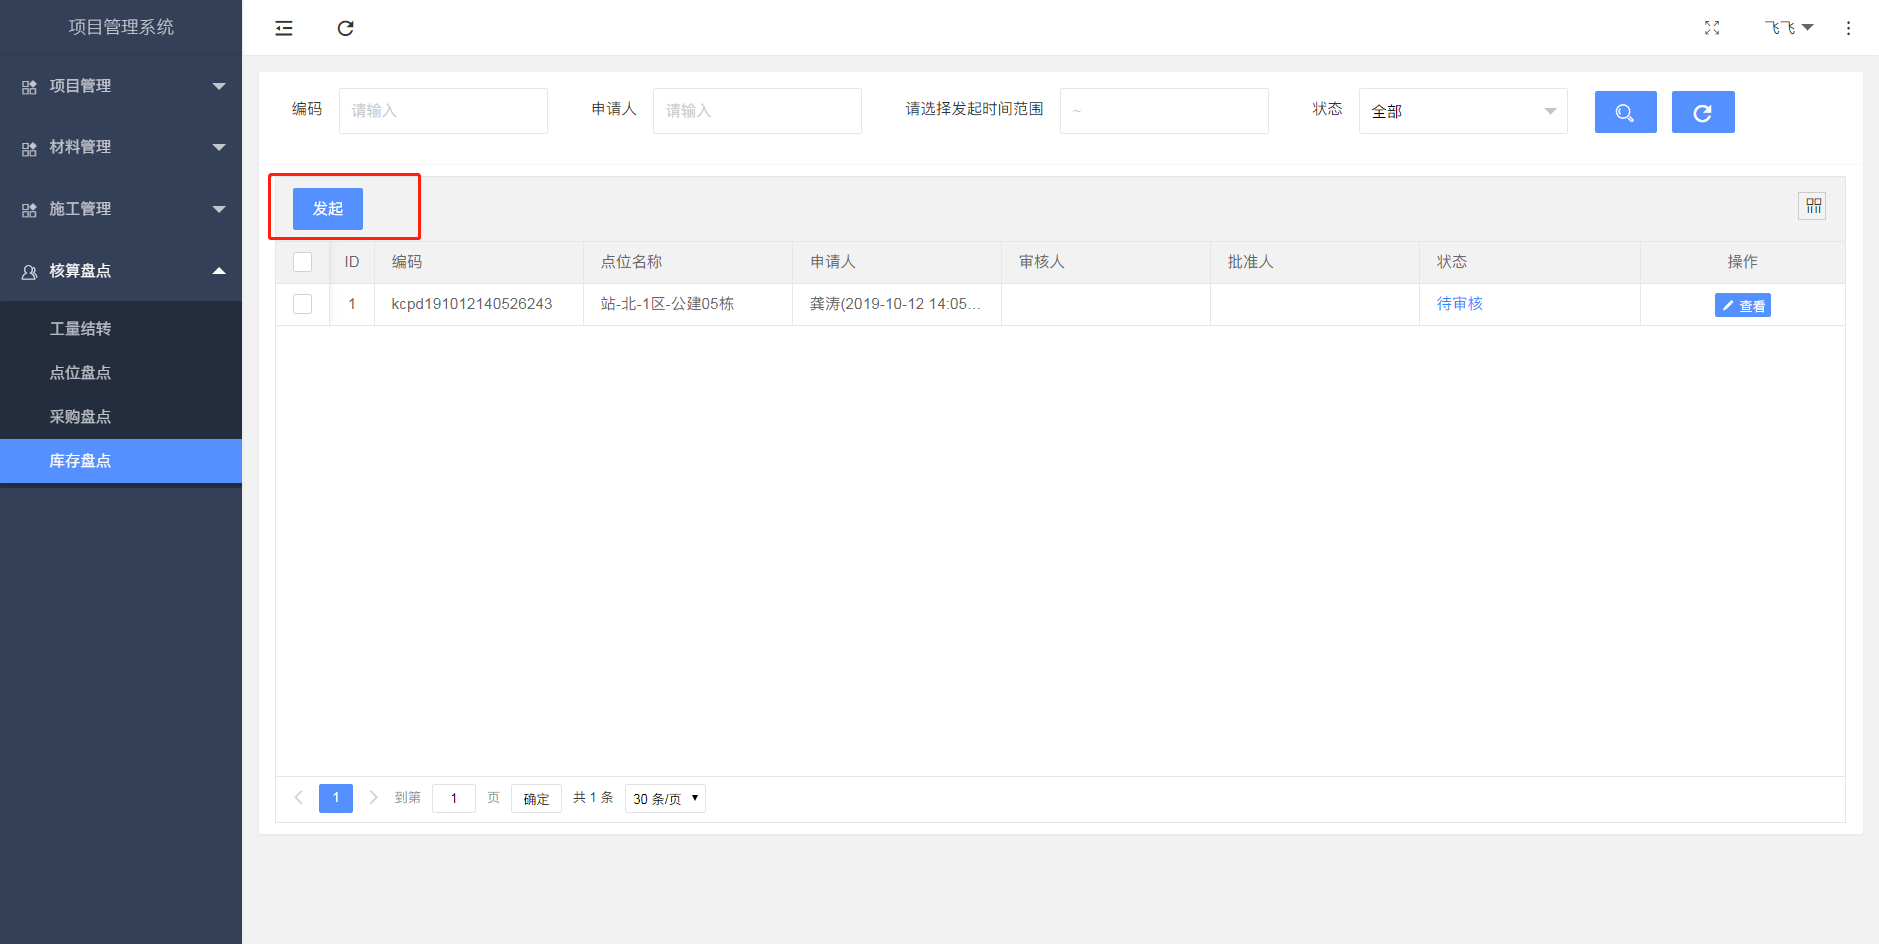This screenshot has height=944, width=1879.
Task: Click the 施工管理 sidebar icon
Action: (x=30, y=210)
